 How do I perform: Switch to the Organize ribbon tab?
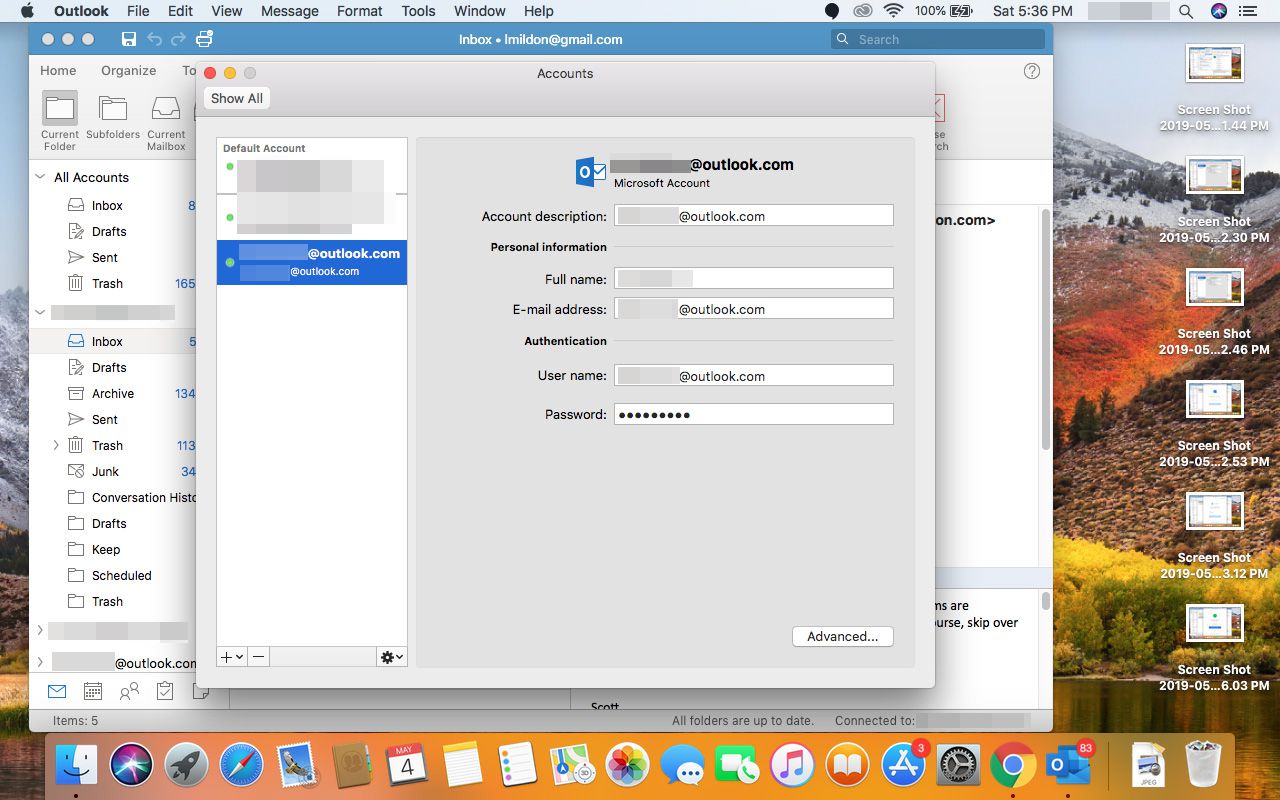(x=128, y=70)
